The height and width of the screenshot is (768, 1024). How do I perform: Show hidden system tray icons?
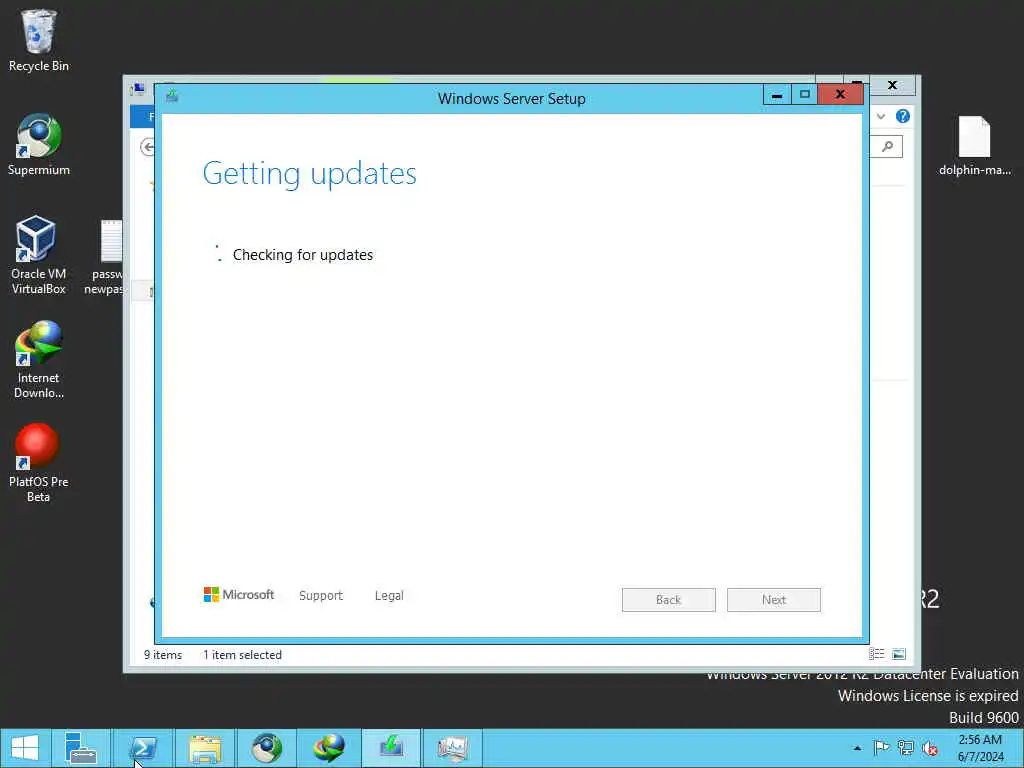(x=857, y=748)
